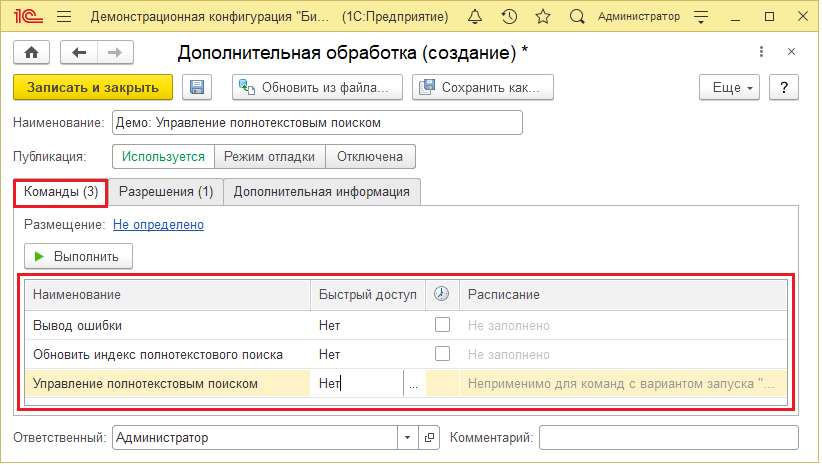Click the Комментарий input field
The image size is (822, 465).
coord(669,437)
